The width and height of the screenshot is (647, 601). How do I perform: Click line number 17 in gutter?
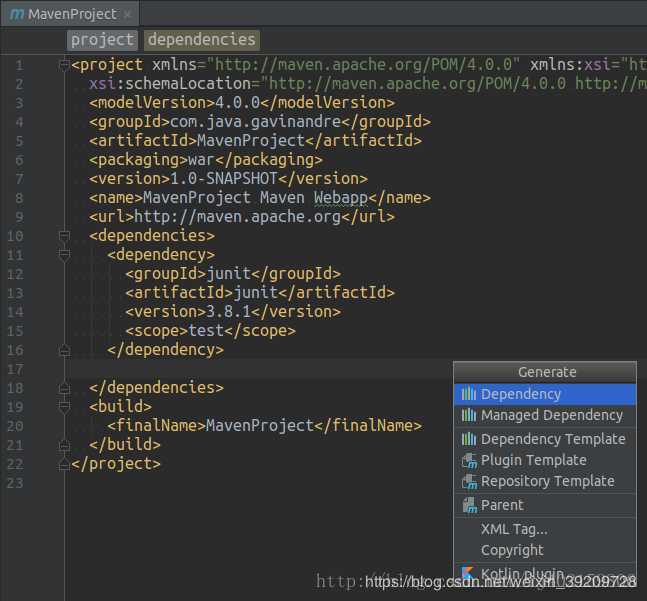(15, 369)
